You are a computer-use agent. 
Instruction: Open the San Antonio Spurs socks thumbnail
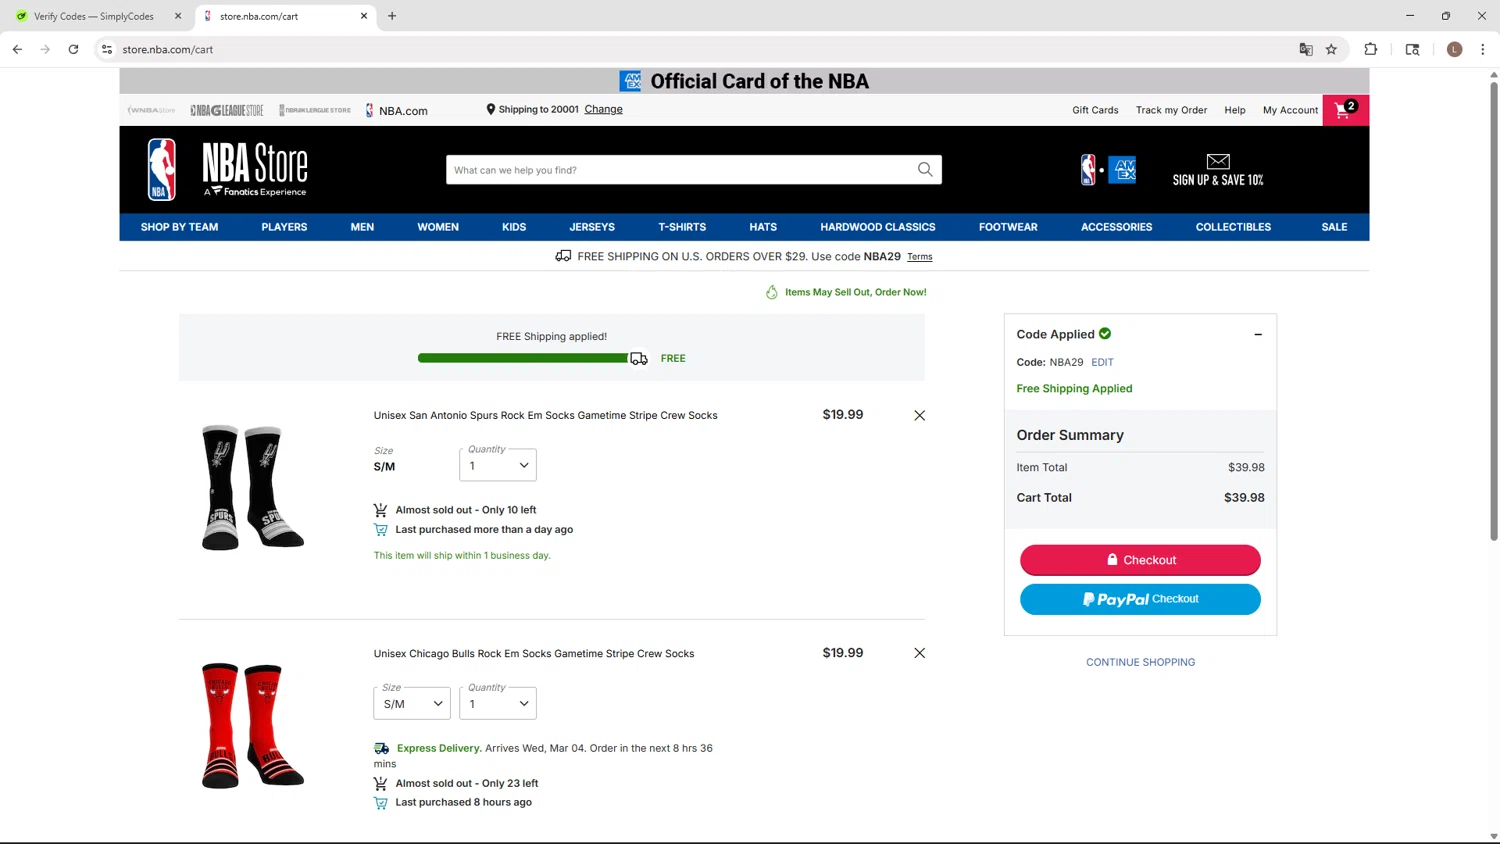pos(253,488)
